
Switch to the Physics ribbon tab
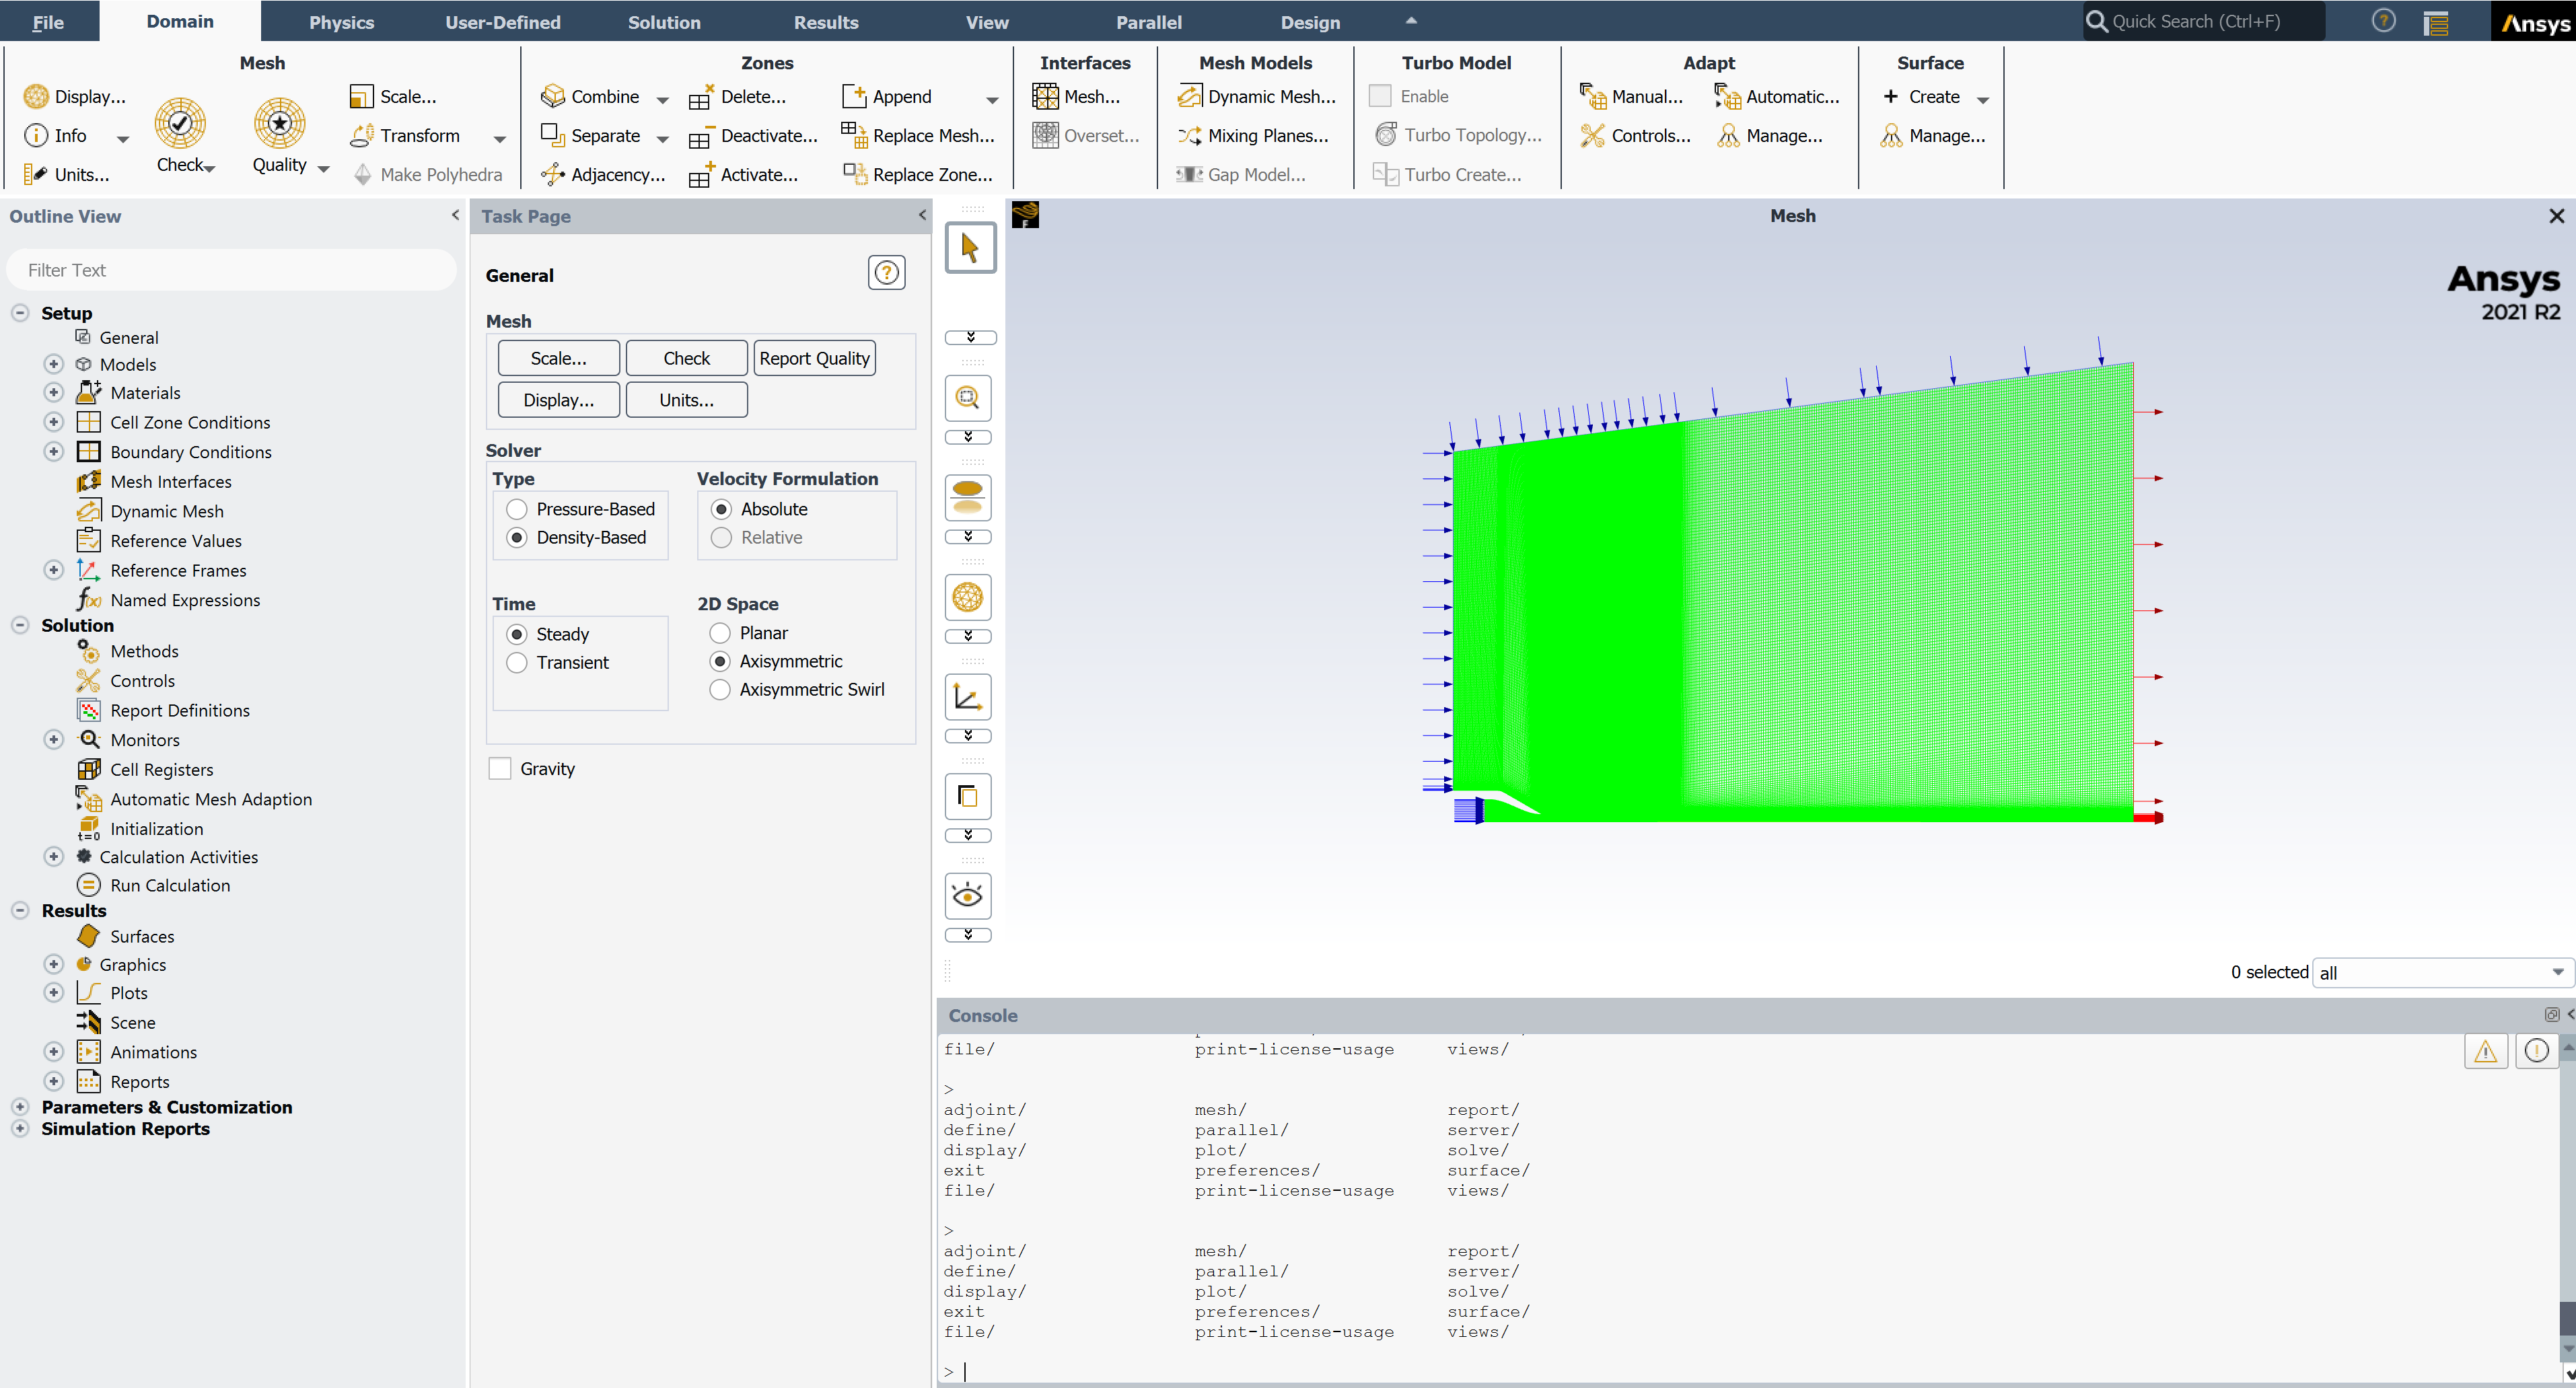click(x=341, y=22)
